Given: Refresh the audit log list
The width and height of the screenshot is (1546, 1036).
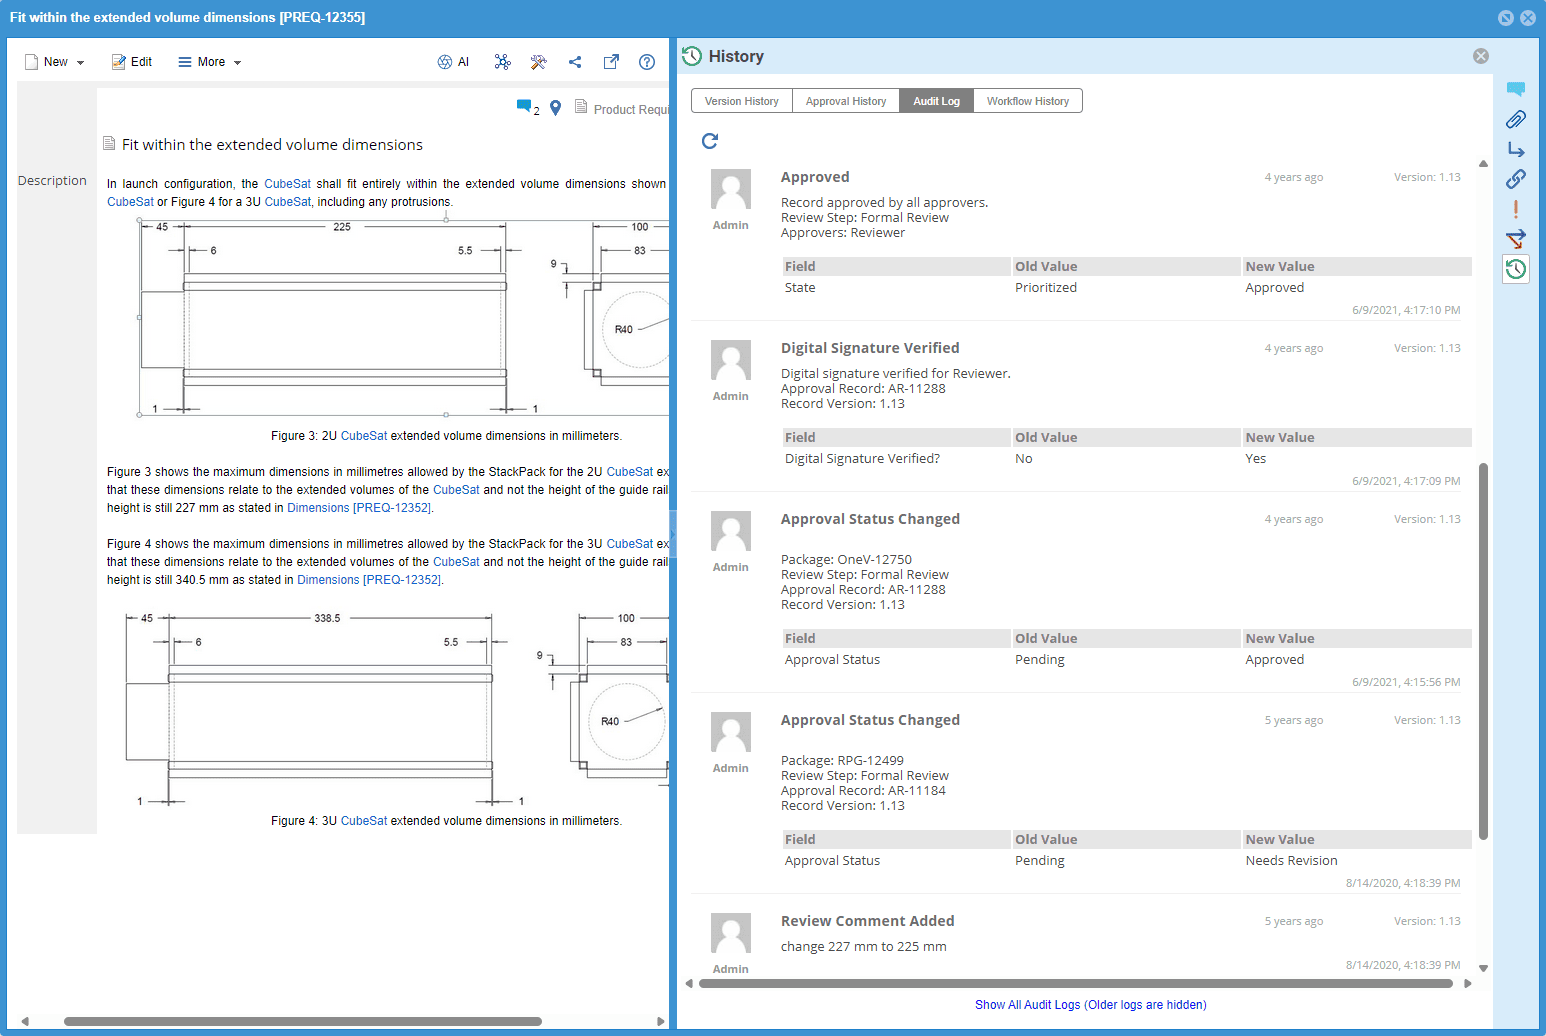Looking at the screenshot, I should [x=710, y=141].
